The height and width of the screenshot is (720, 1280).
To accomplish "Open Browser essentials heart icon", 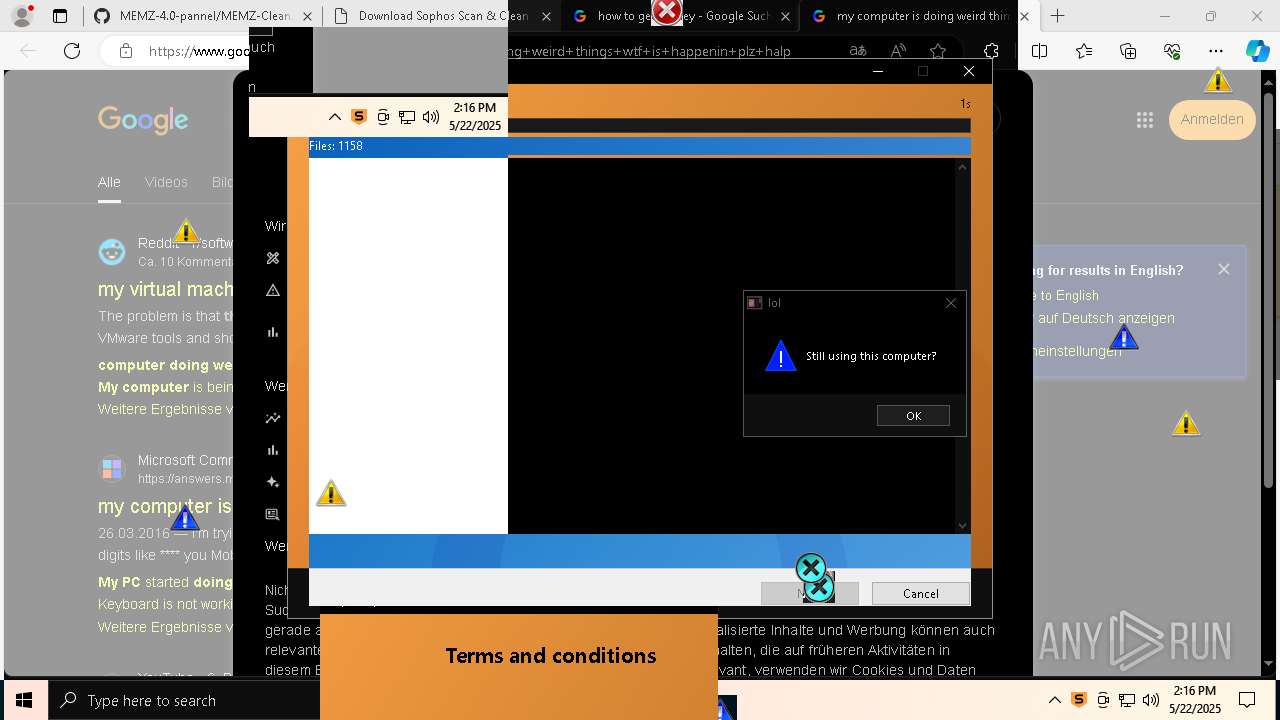I will (x=1172, y=51).
